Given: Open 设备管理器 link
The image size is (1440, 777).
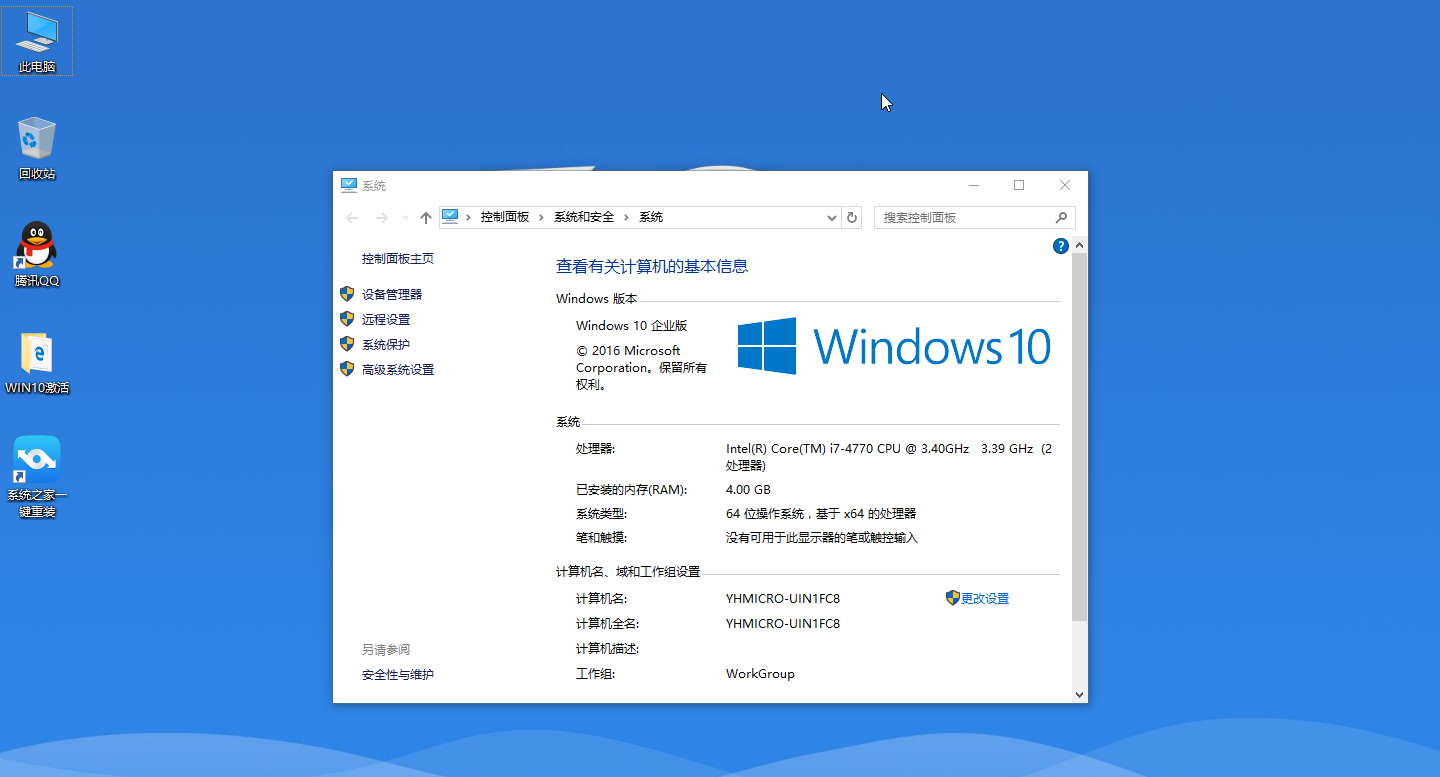Looking at the screenshot, I should click(x=392, y=294).
